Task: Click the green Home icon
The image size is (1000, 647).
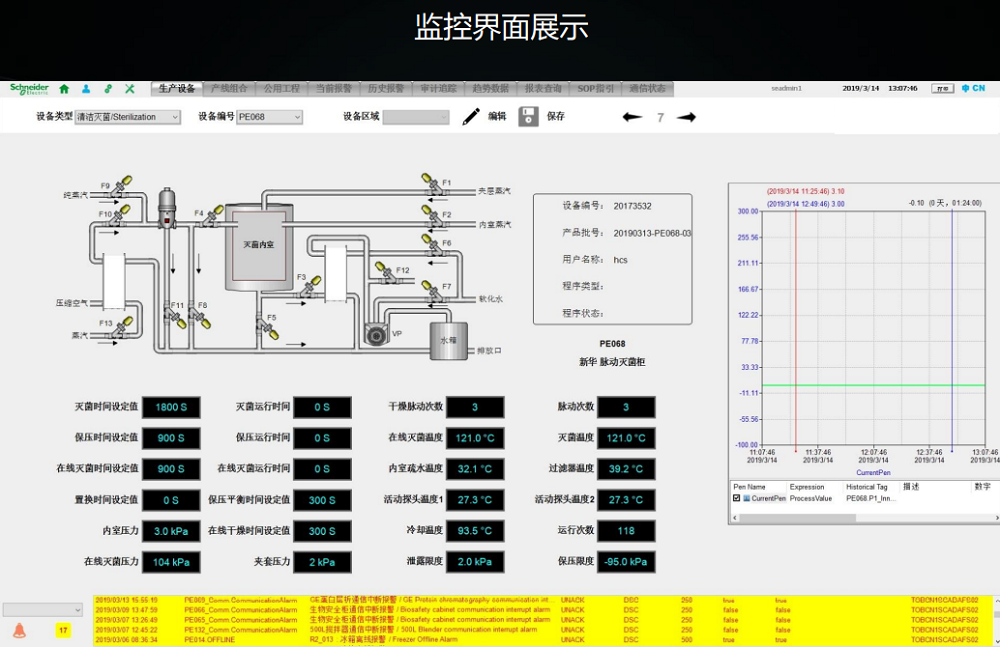Action: coord(64,89)
